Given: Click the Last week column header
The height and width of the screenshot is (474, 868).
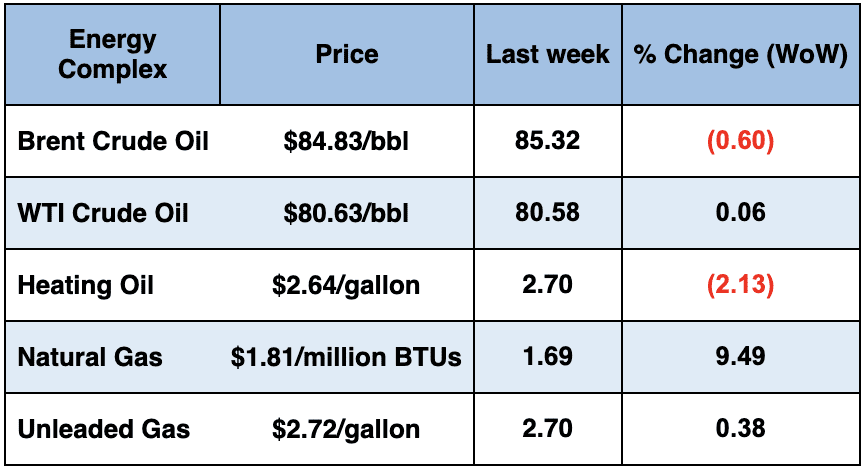Looking at the screenshot, I should pyautogui.click(x=547, y=54).
